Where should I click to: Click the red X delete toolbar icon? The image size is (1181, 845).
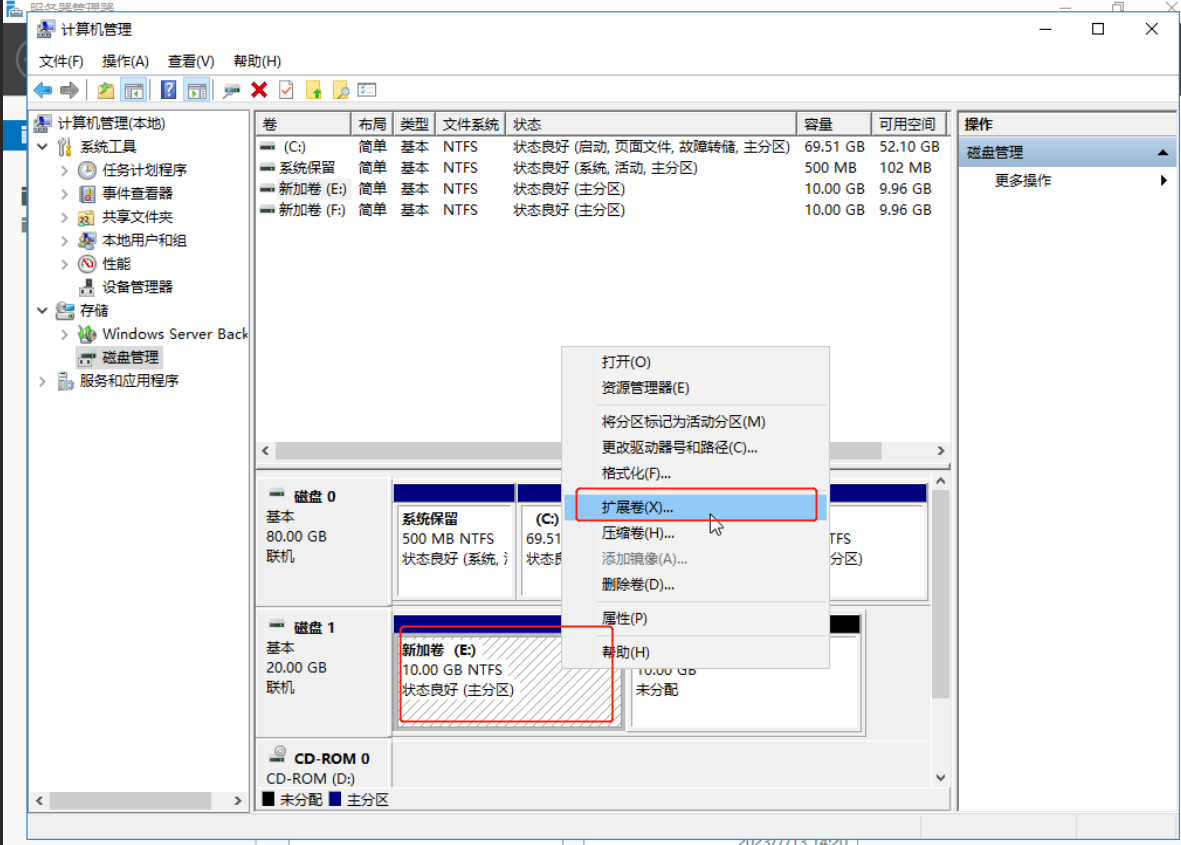point(259,90)
